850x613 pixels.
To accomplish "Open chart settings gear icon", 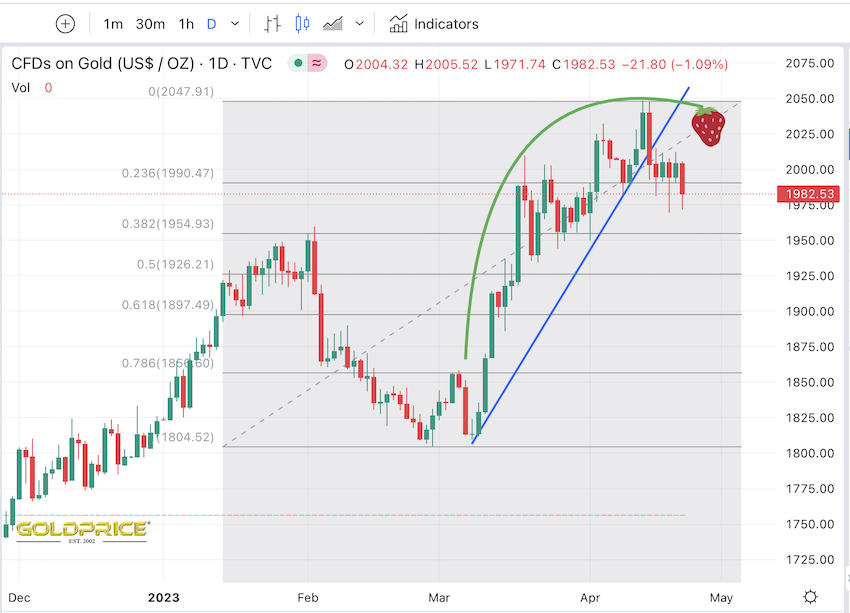I will tap(812, 596).
